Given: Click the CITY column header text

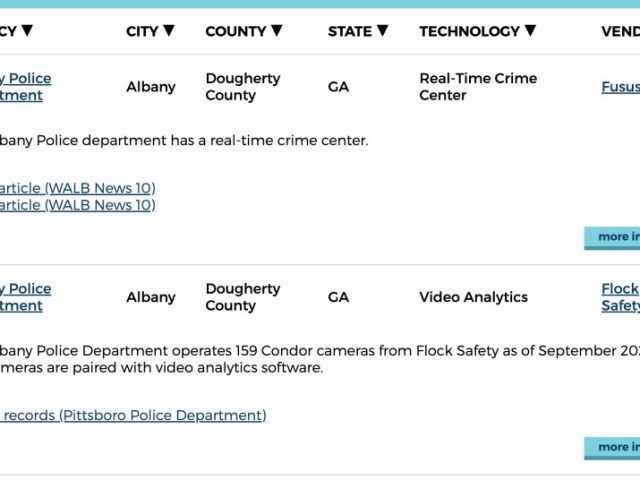Looking at the screenshot, I should coord(142,31).
